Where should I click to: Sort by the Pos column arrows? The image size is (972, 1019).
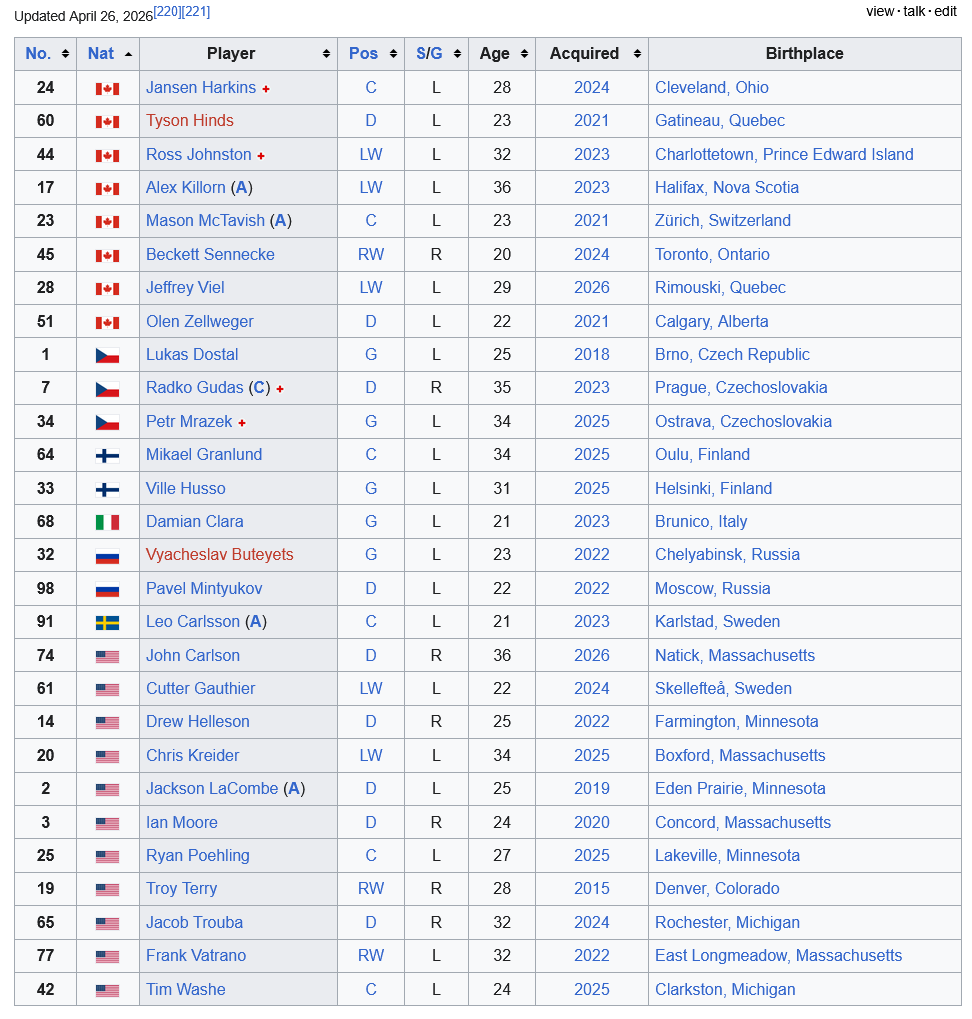click(393, 54)
